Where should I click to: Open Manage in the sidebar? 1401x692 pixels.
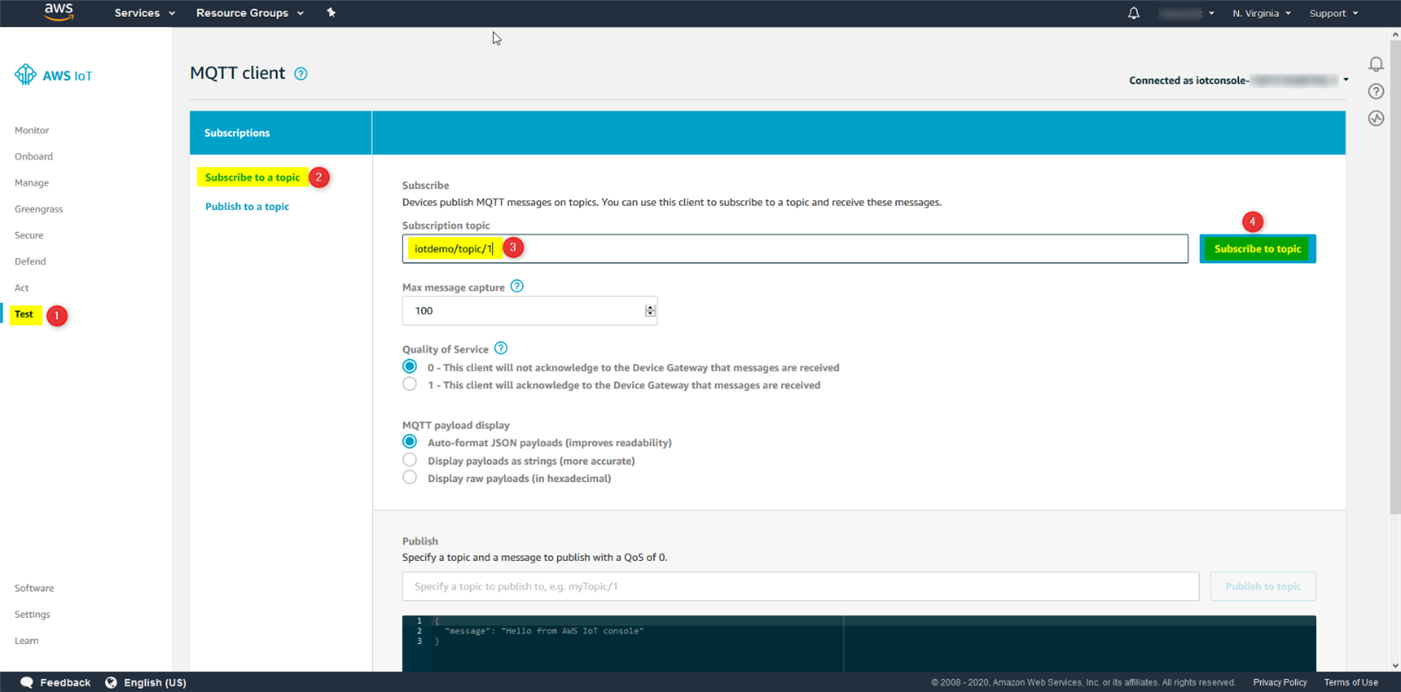[x=32, y=183]
